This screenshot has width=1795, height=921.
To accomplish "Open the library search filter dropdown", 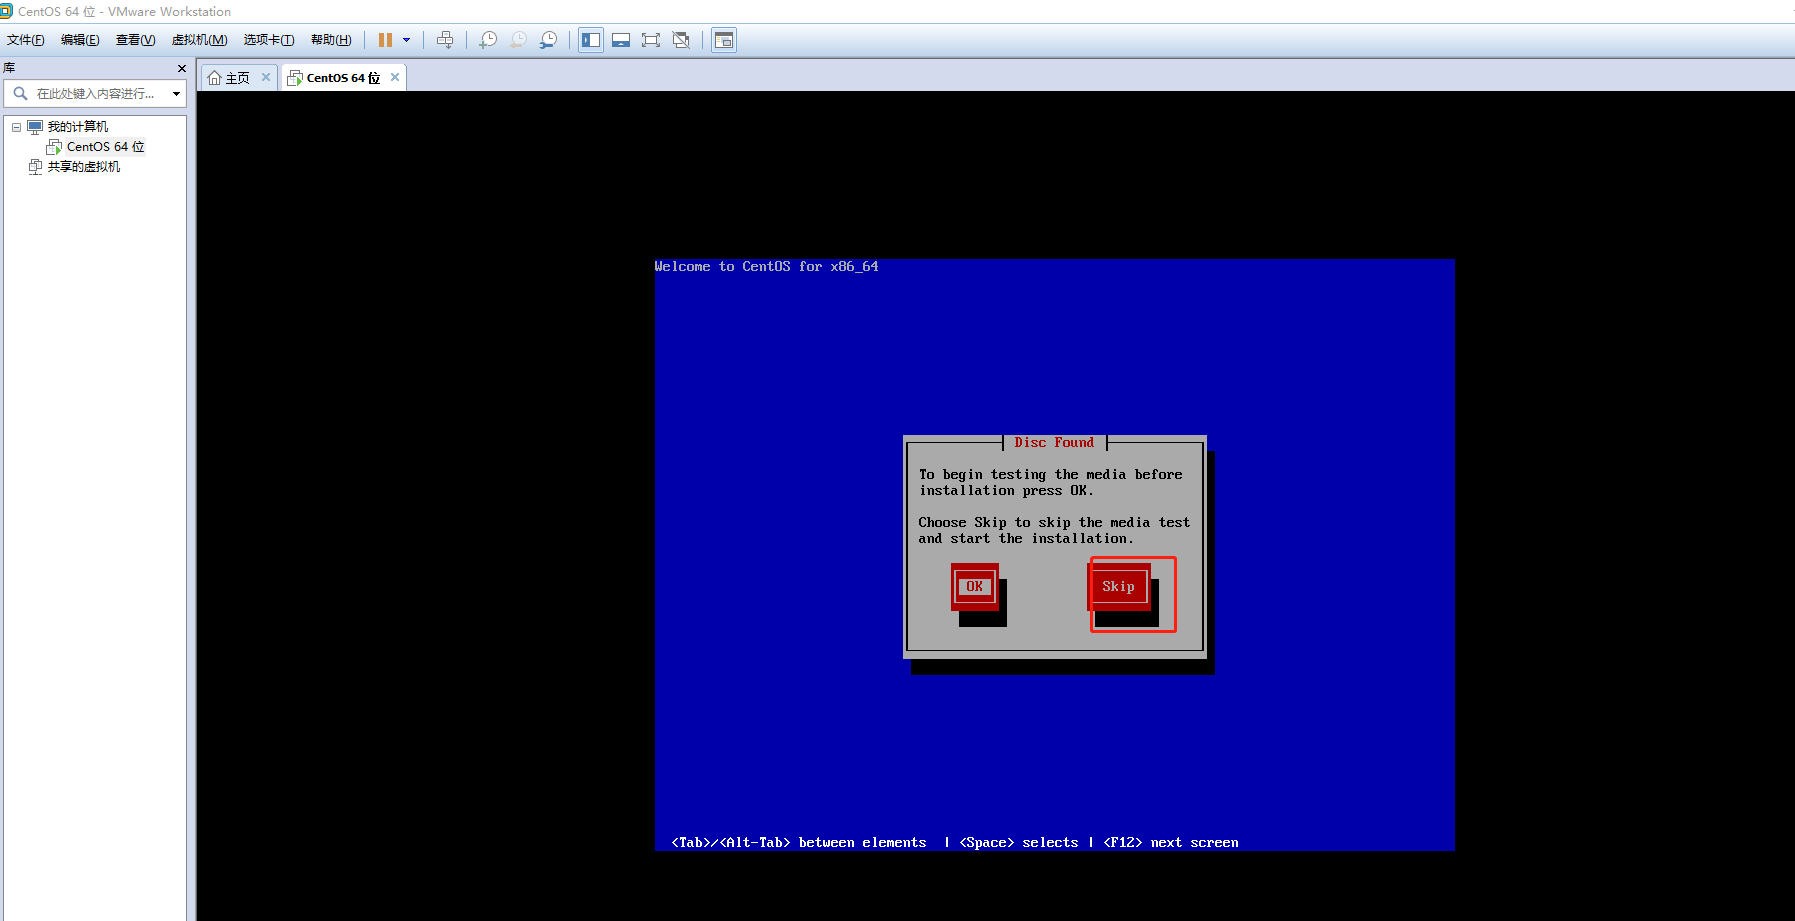I will click(x=176, y=94).
